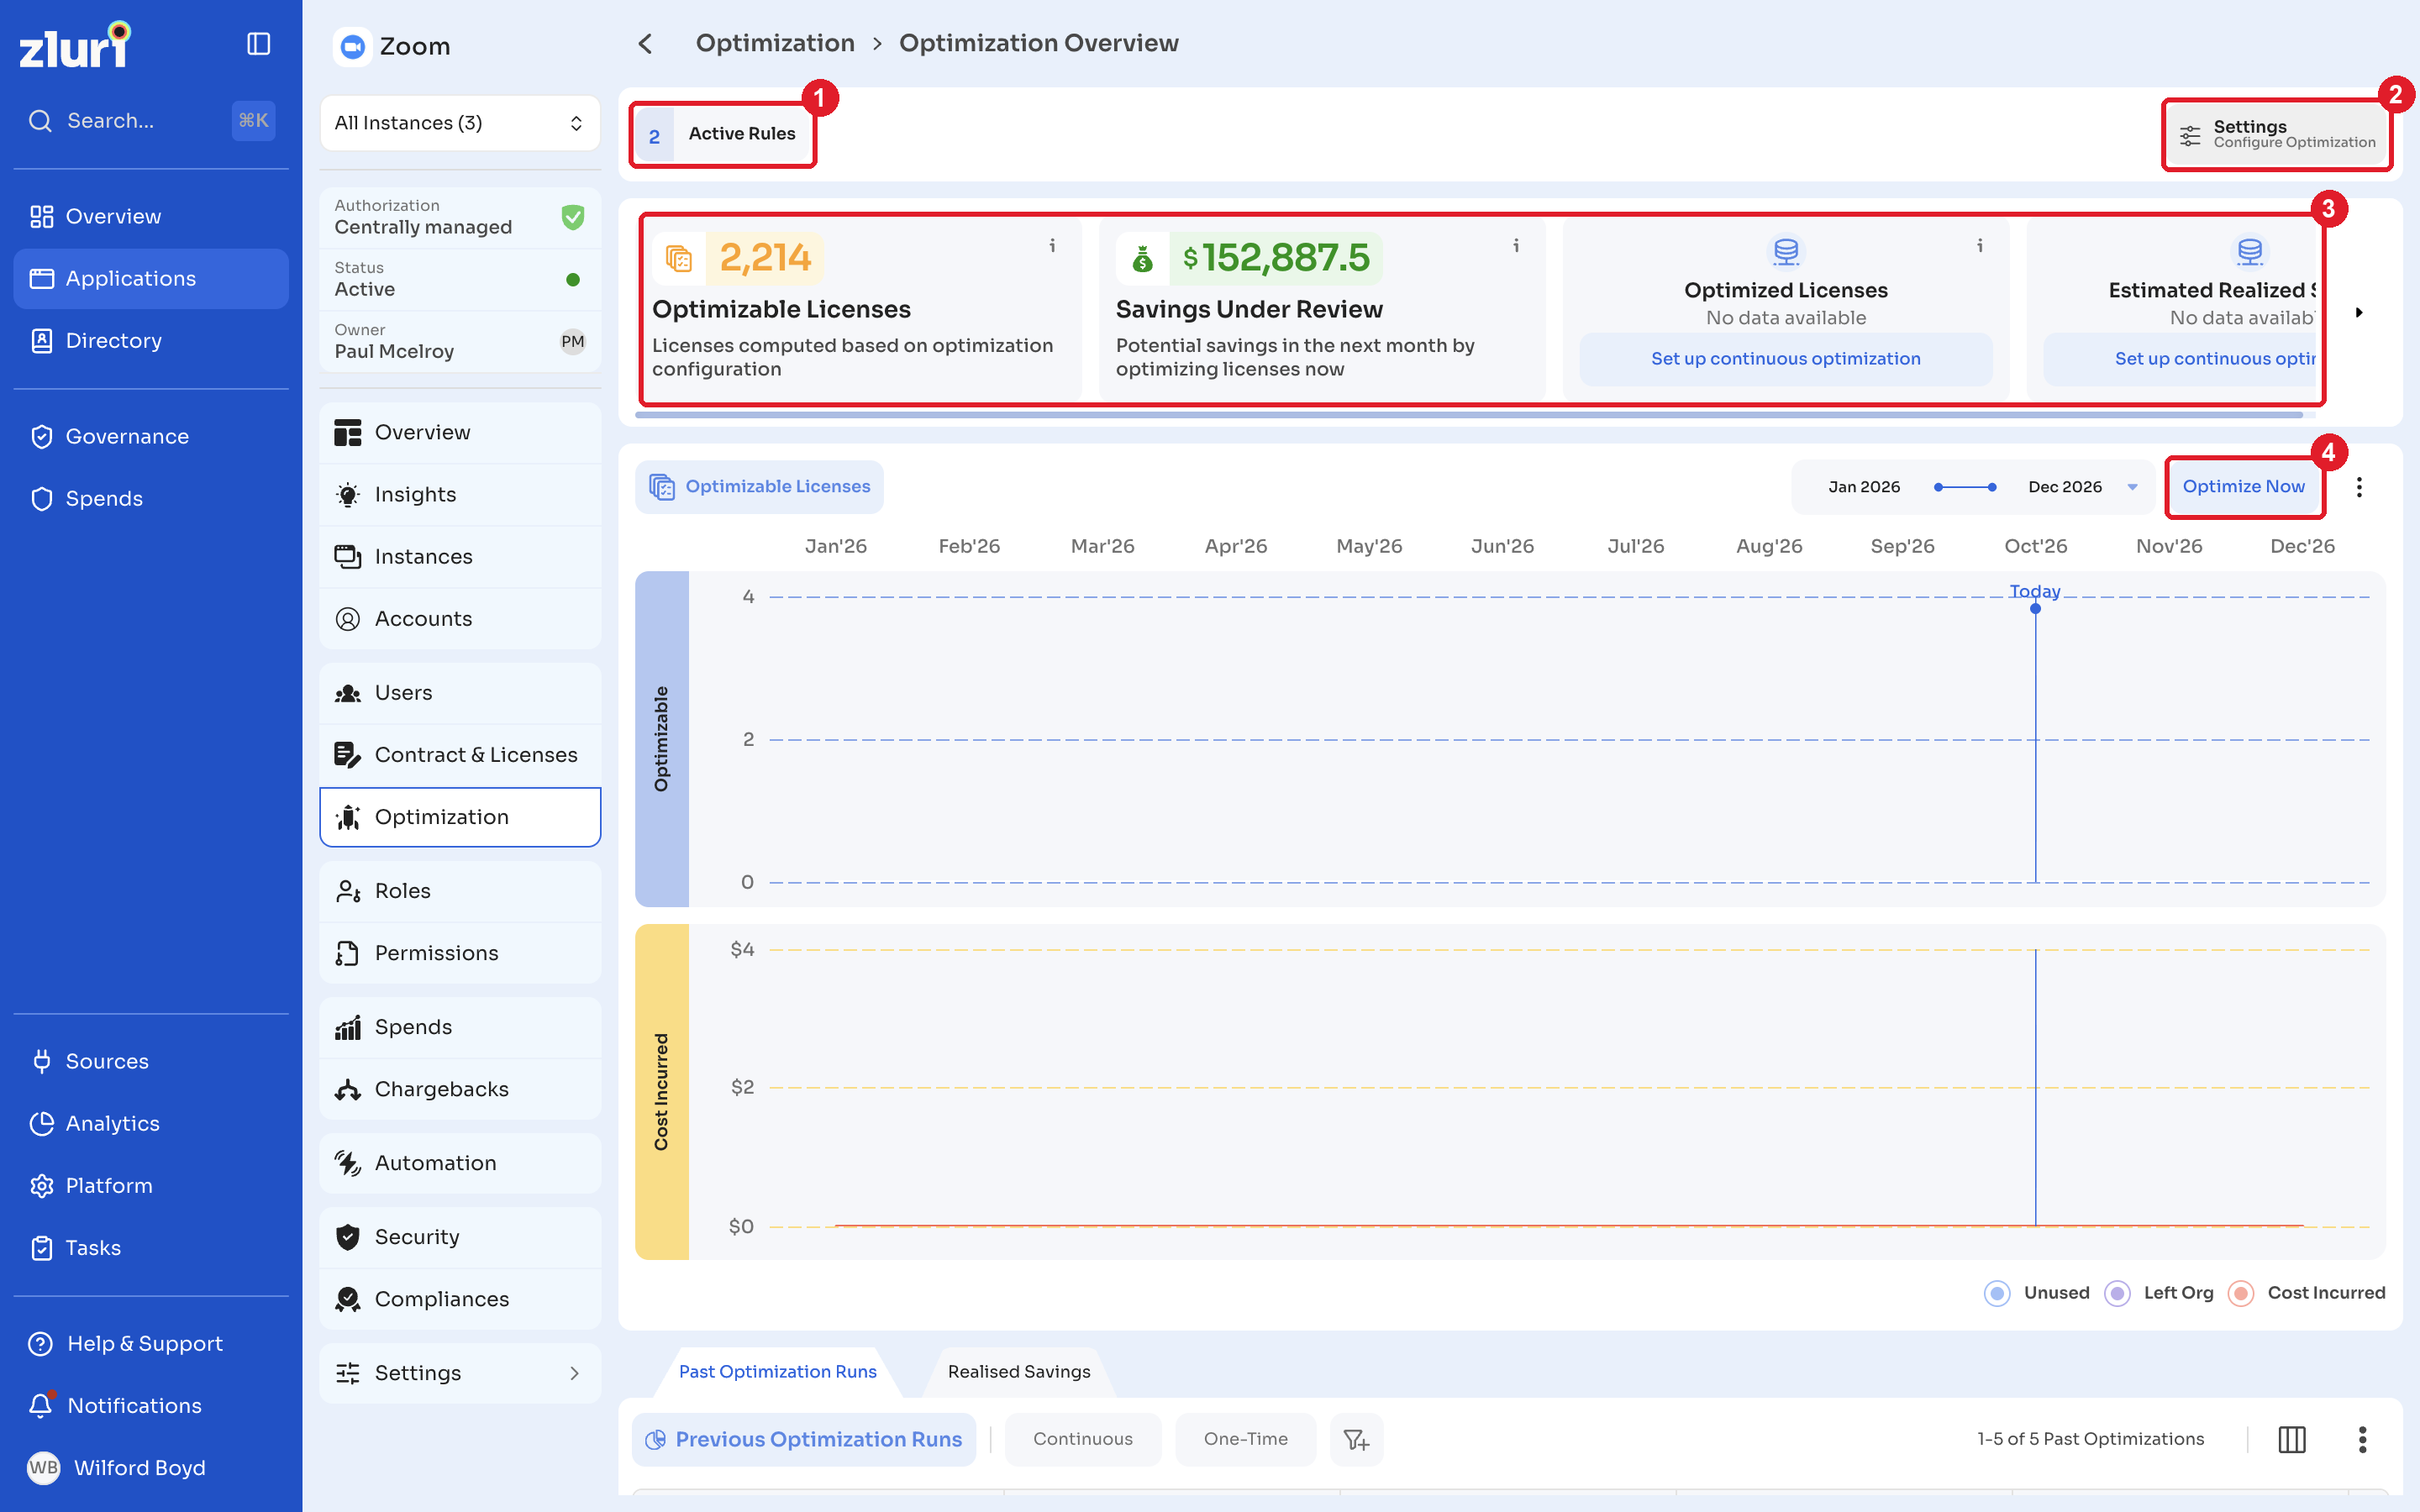The height and width of the screenshot is (1512, 2420).
Task: Go back using the left chevron arrow
Action: click(645, 44)
